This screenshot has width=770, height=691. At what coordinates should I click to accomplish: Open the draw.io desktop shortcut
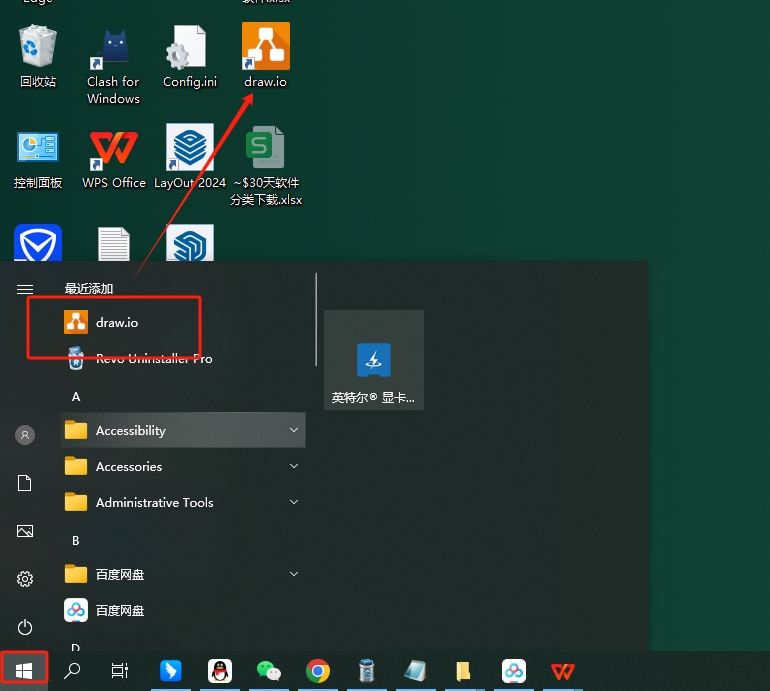266,55
